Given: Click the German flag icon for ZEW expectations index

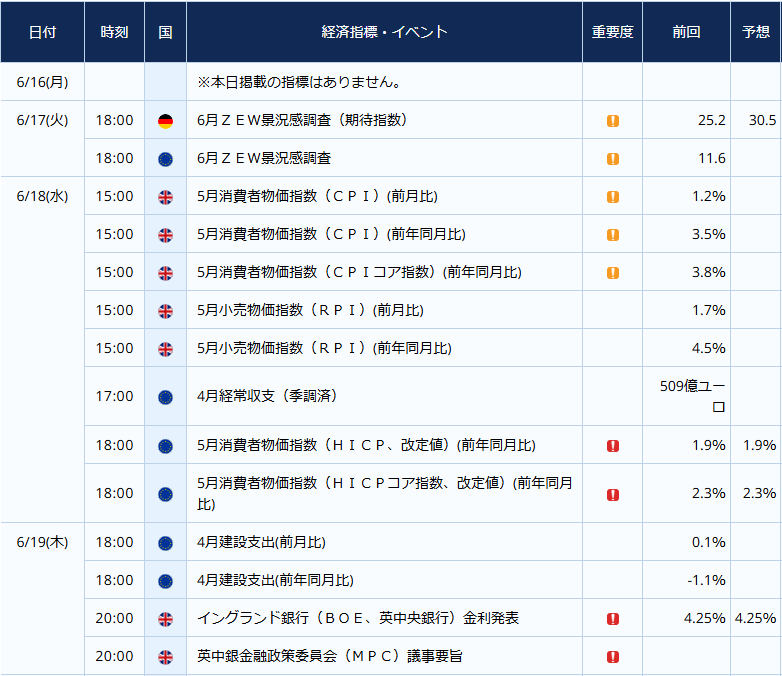Looking at the screenshot, I should pos(165,121).
